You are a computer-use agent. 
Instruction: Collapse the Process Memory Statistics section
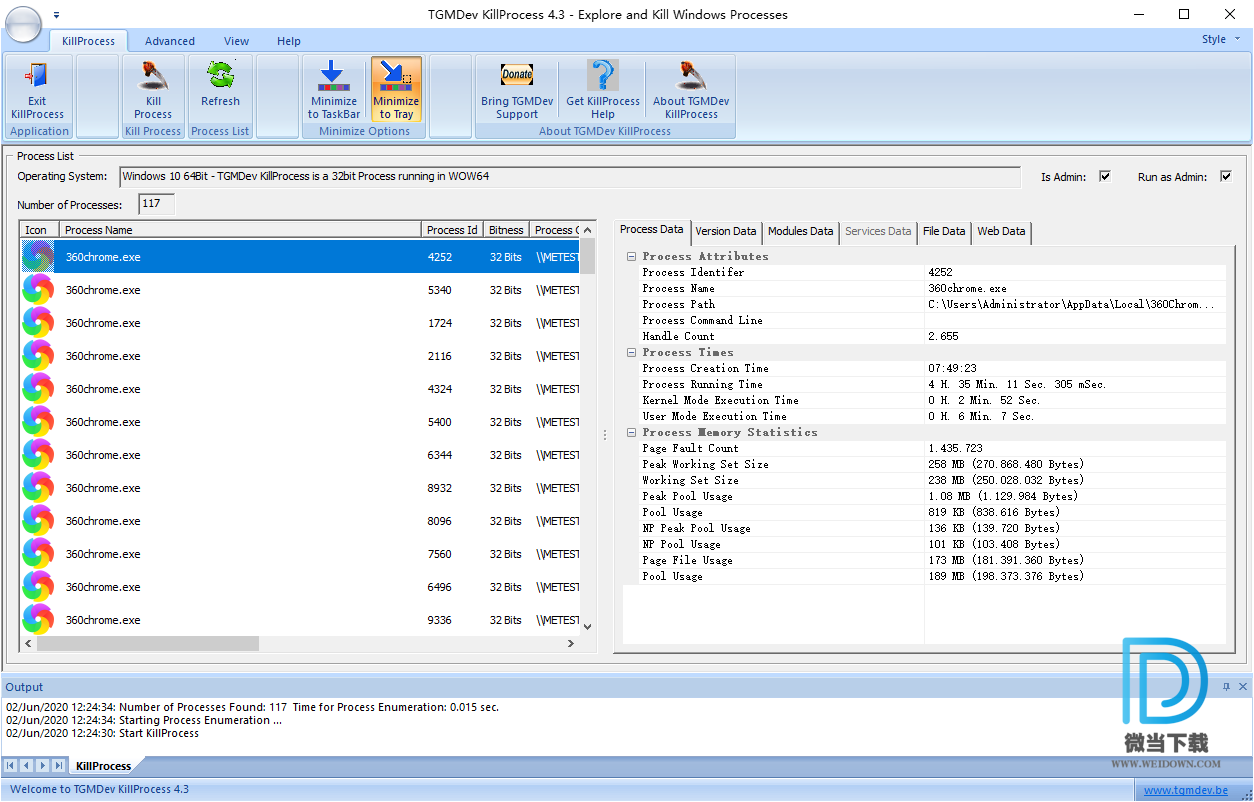[632, 433]
